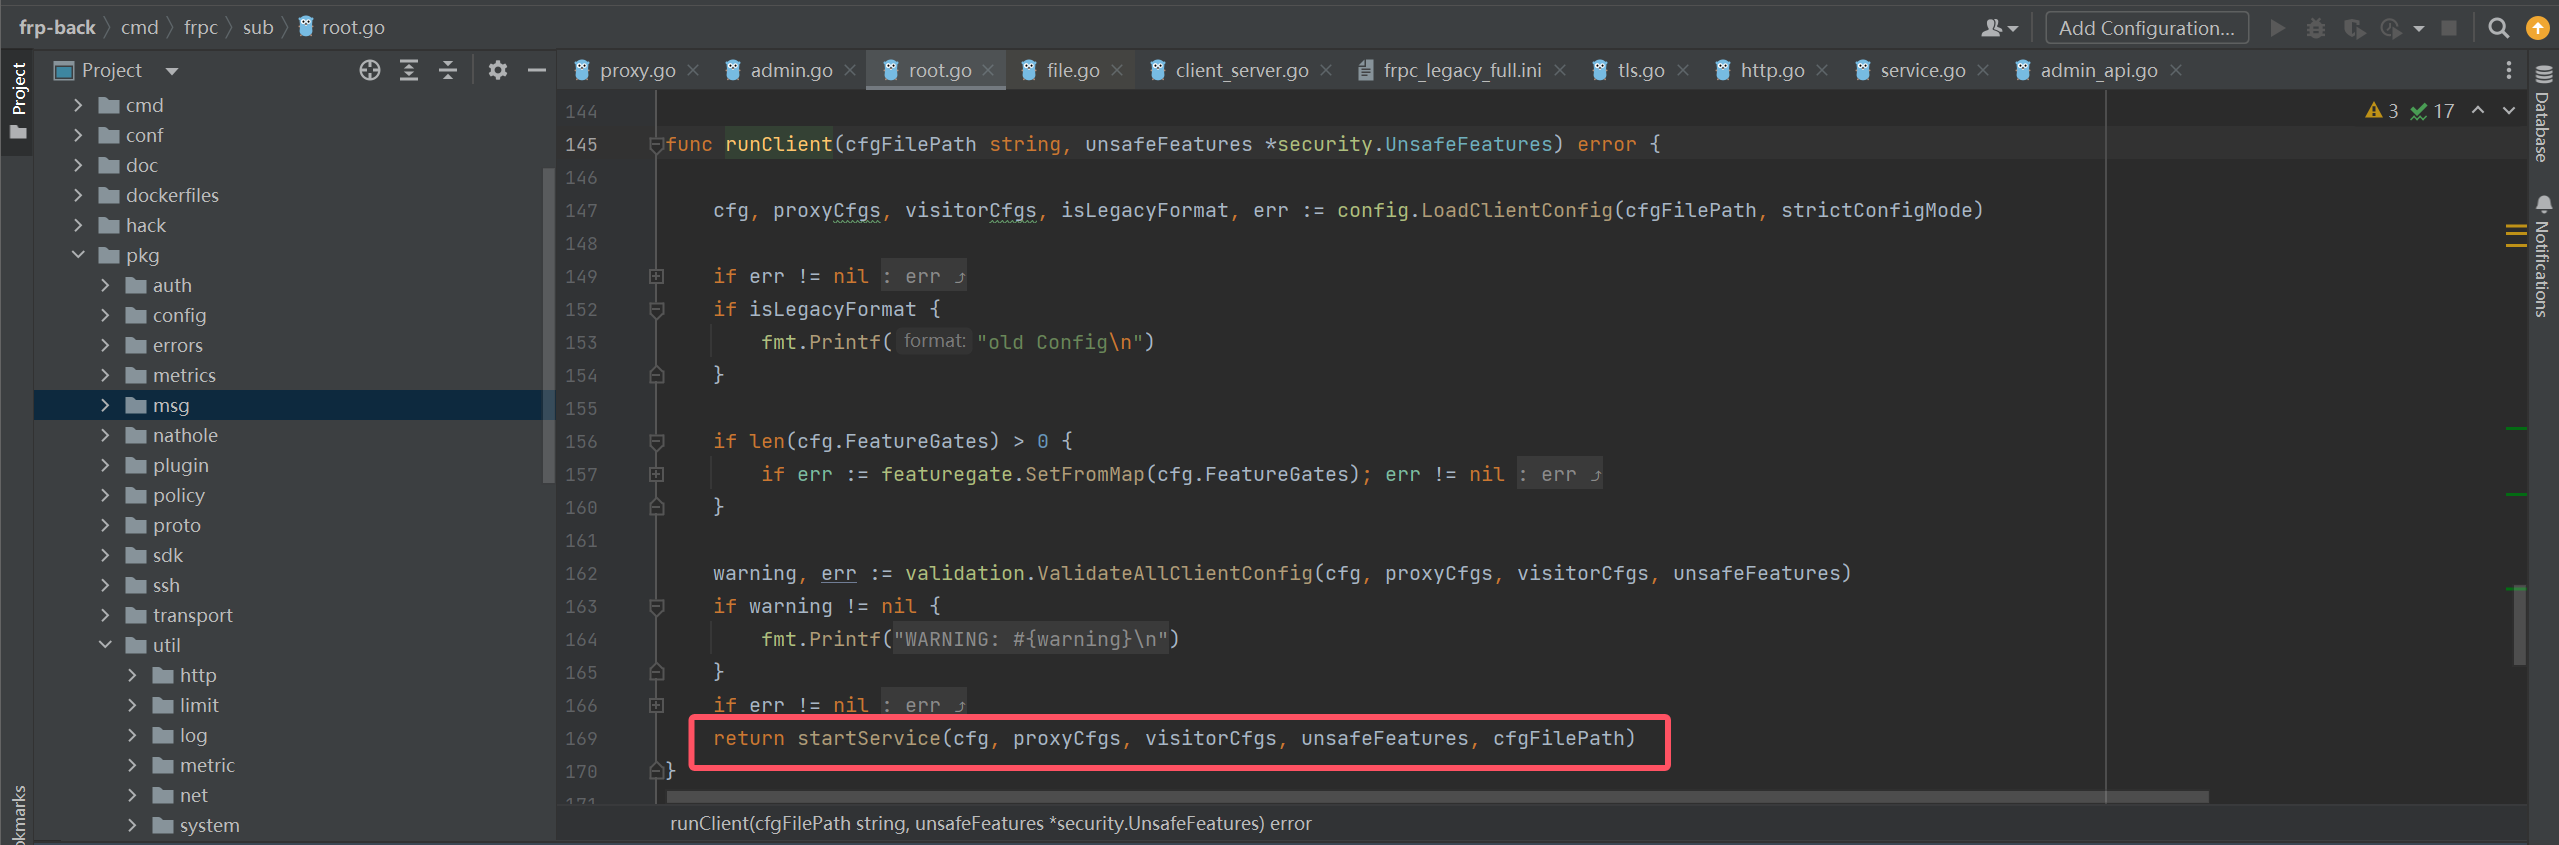
Task: Fold the runClient function at line 145
Action: click(656, 144)
